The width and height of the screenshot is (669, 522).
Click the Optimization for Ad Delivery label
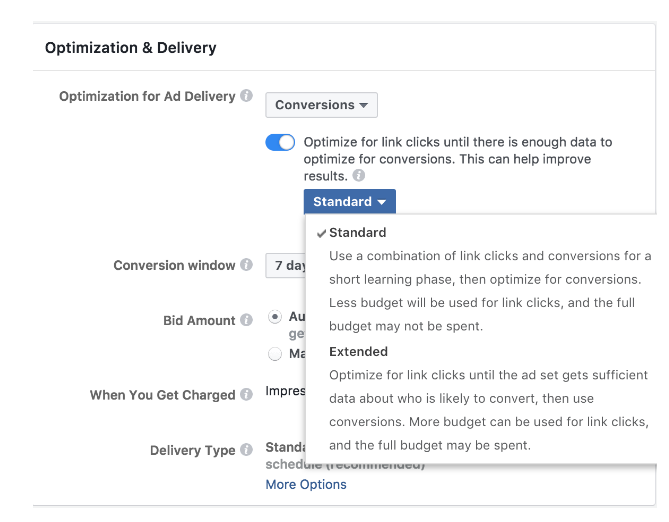(147, 97)
